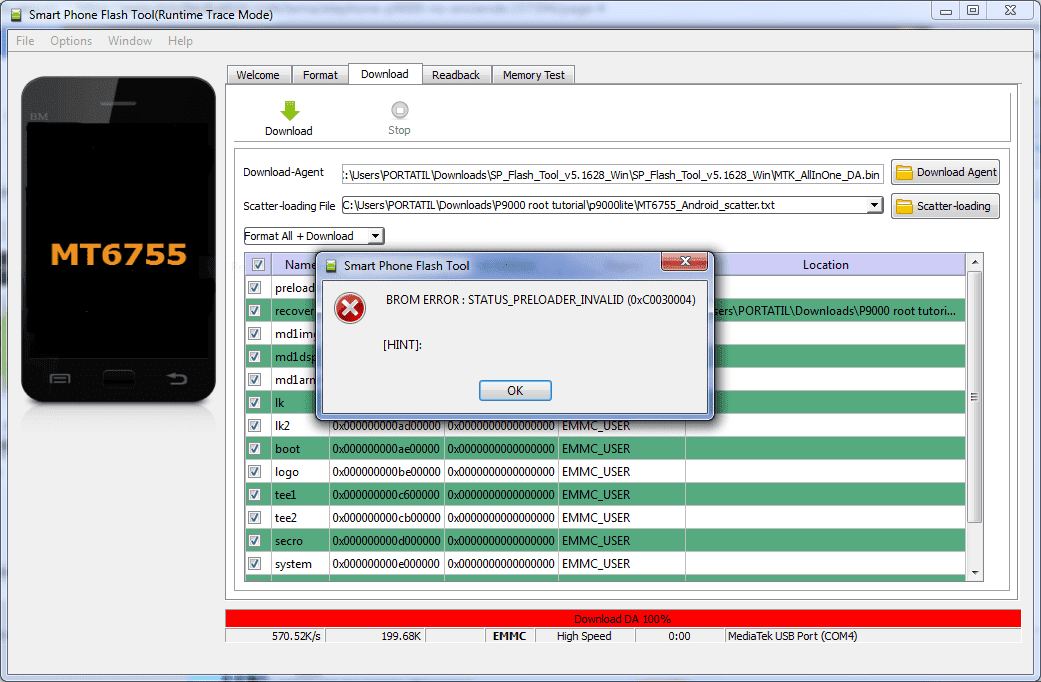Toggle the select-all checkbox in table header
The image size is (1041, 682).
[258, 265]
